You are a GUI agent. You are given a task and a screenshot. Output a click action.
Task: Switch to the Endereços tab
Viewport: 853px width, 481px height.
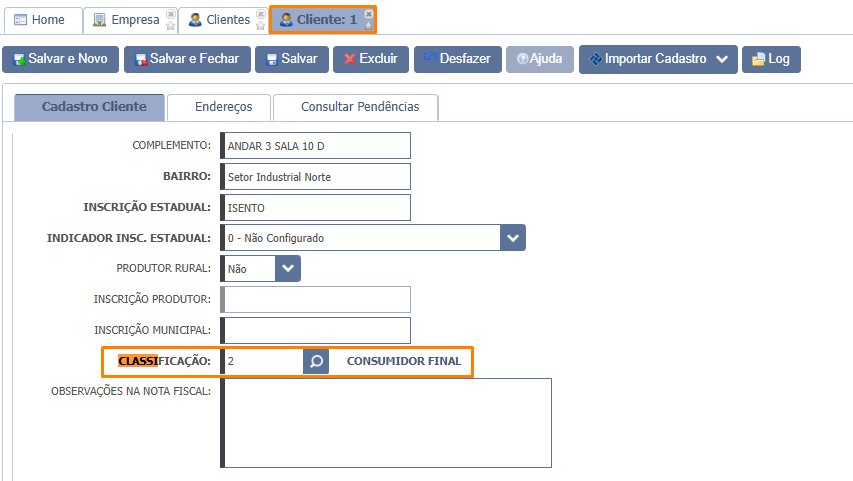click(x=221, y=107)
